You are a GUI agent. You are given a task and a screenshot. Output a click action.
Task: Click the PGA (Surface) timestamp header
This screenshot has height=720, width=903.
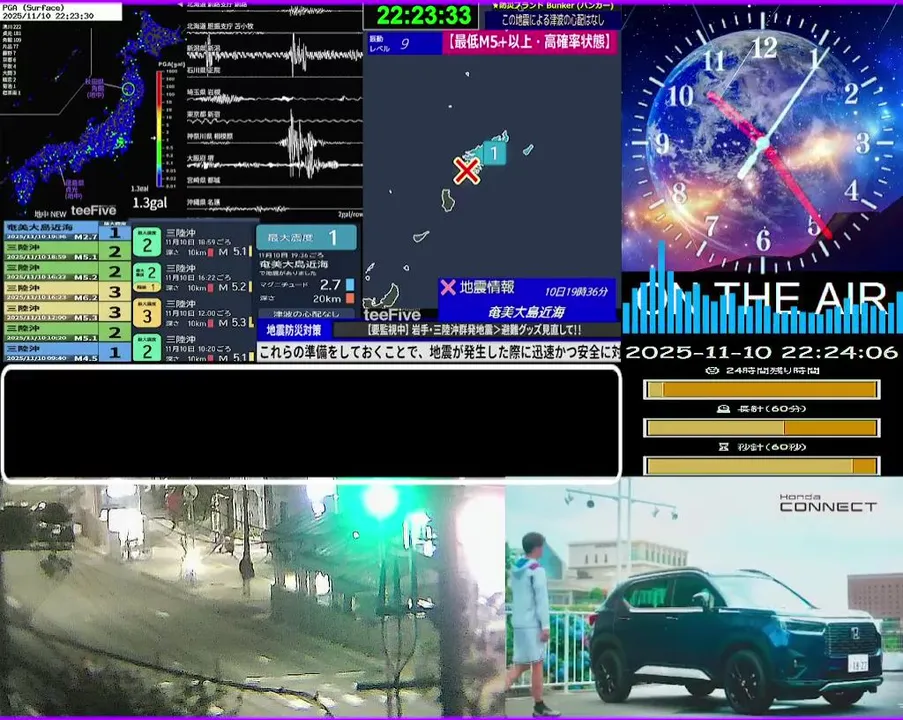coord(61,12)
